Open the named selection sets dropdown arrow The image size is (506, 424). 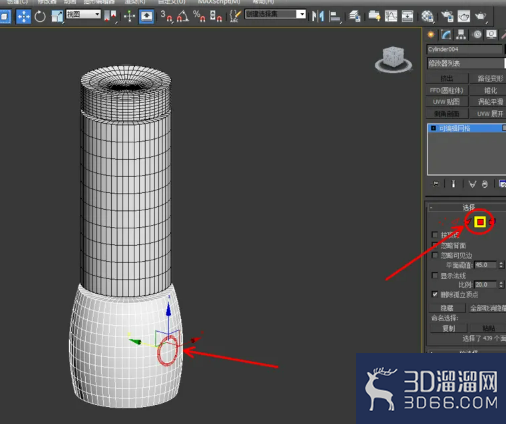301,14
